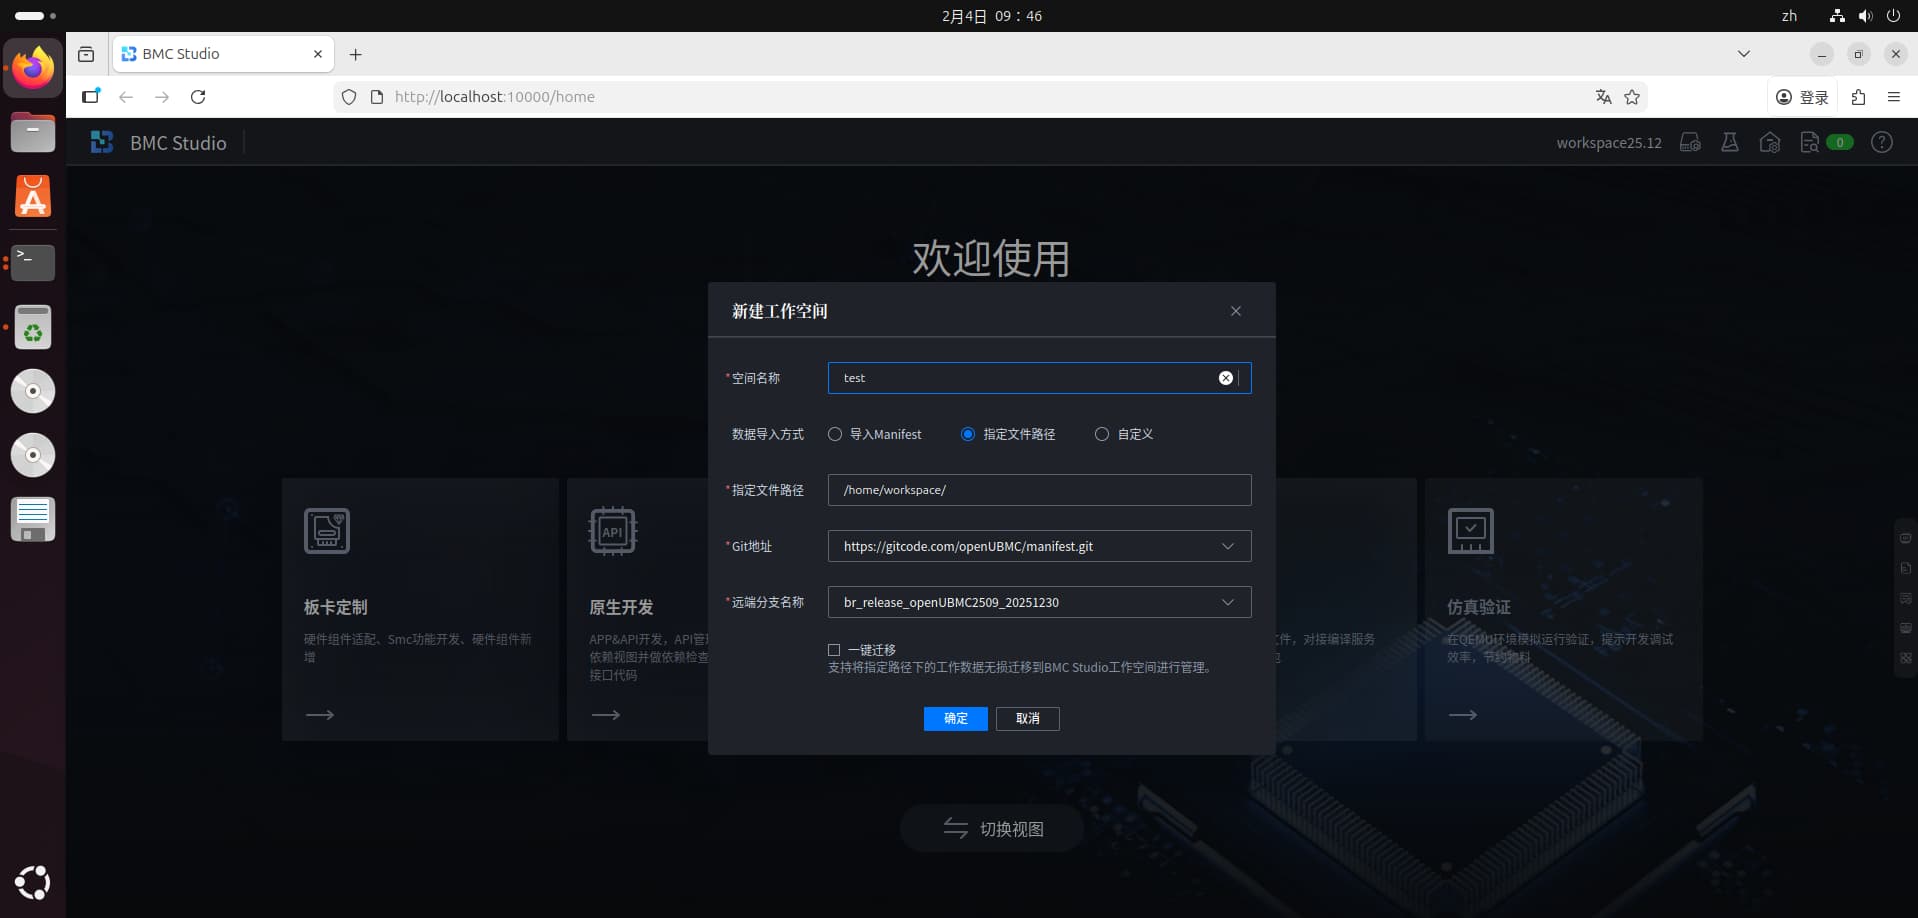
Task: Select the 导入Manifest radio option
Action: coord(835,434)
